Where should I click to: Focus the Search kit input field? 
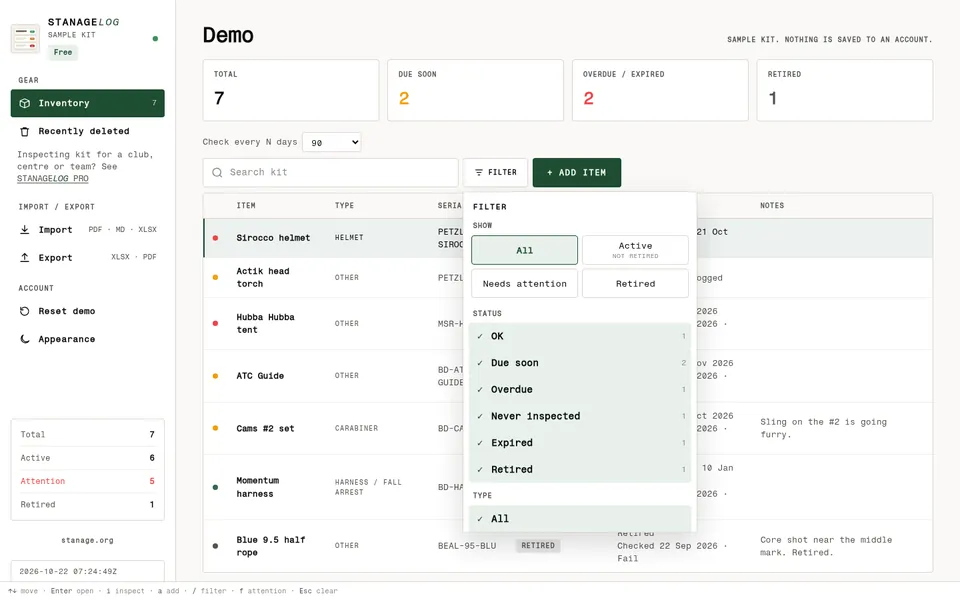coord(331,173)
